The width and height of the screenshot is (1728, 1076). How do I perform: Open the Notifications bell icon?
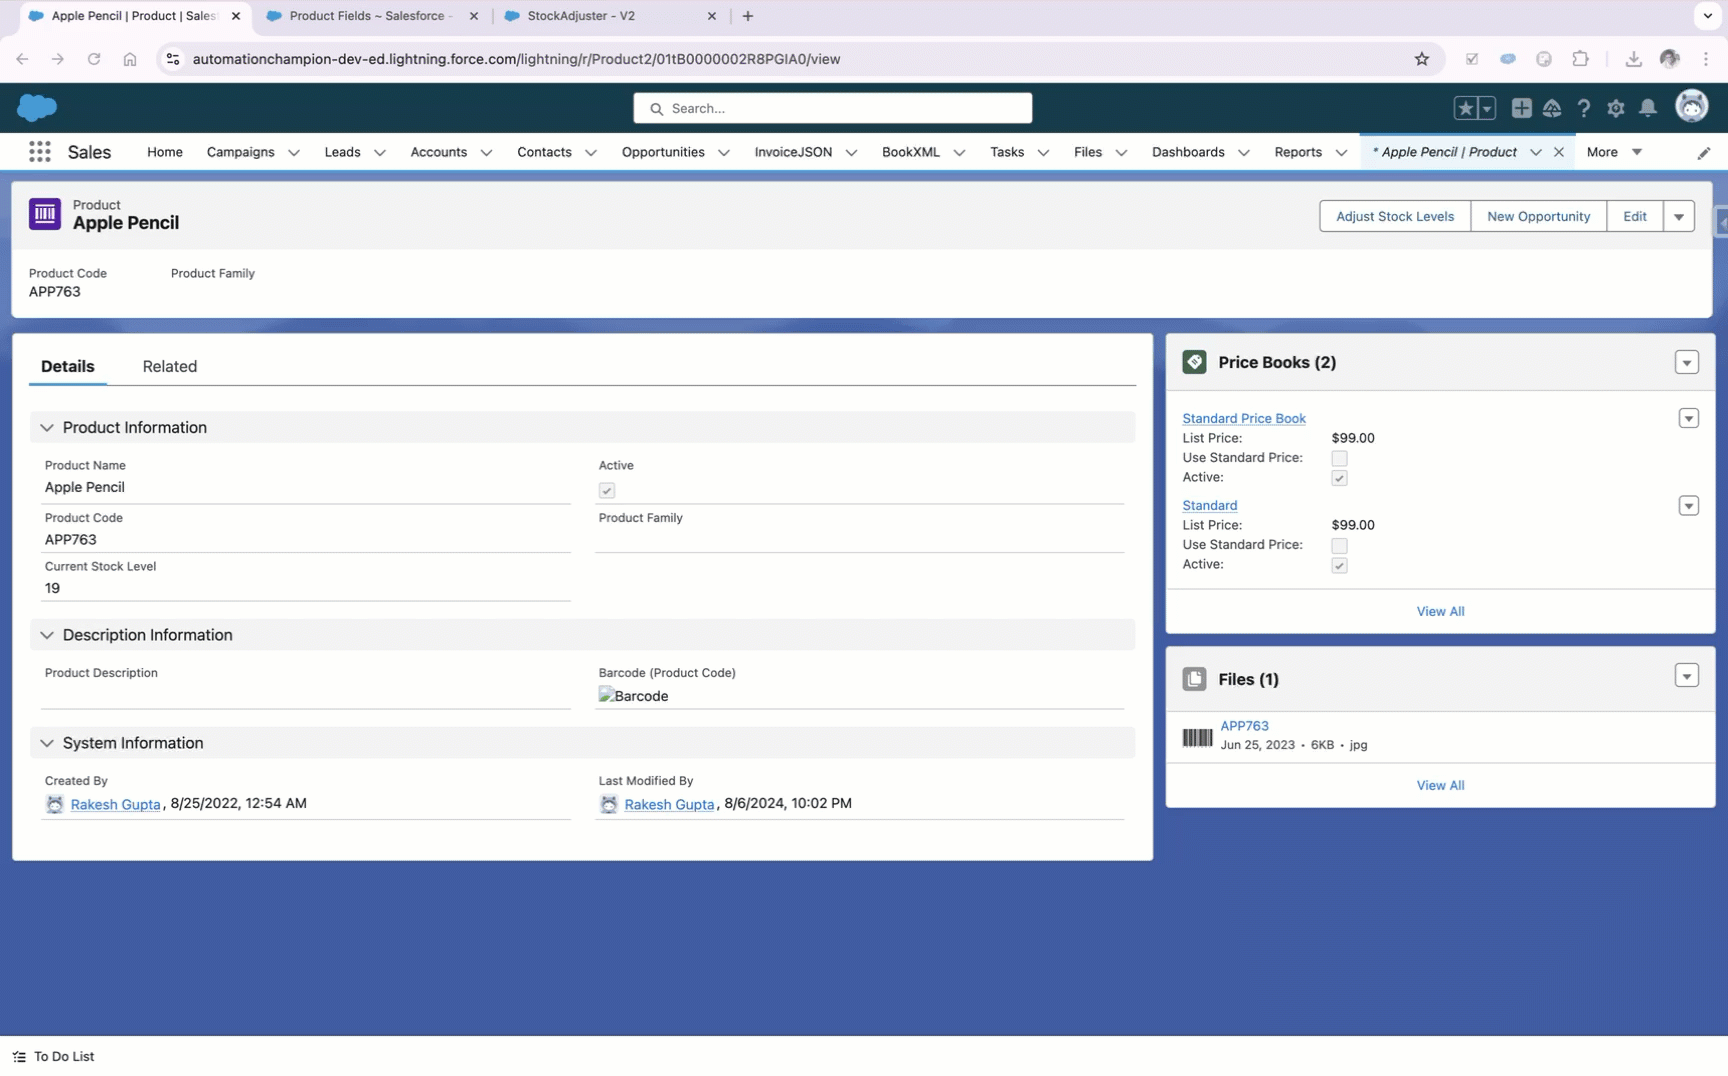pos(1648,108)
